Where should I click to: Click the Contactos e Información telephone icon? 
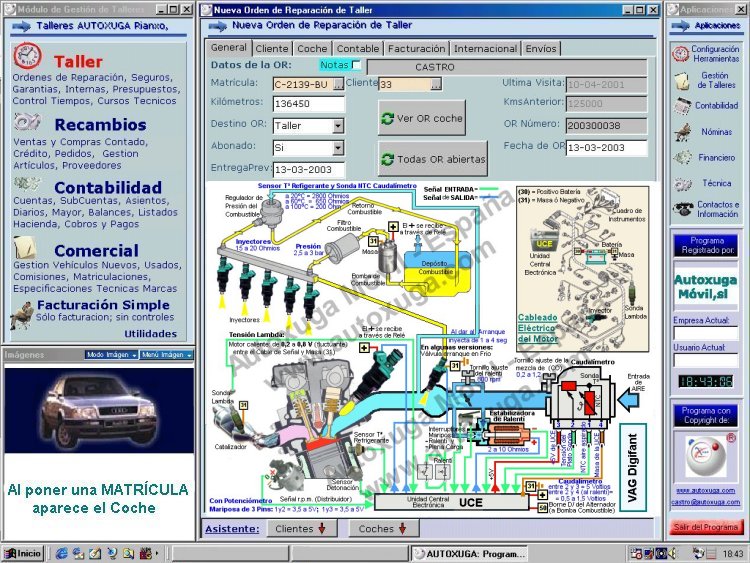click(x=683, y=209)
